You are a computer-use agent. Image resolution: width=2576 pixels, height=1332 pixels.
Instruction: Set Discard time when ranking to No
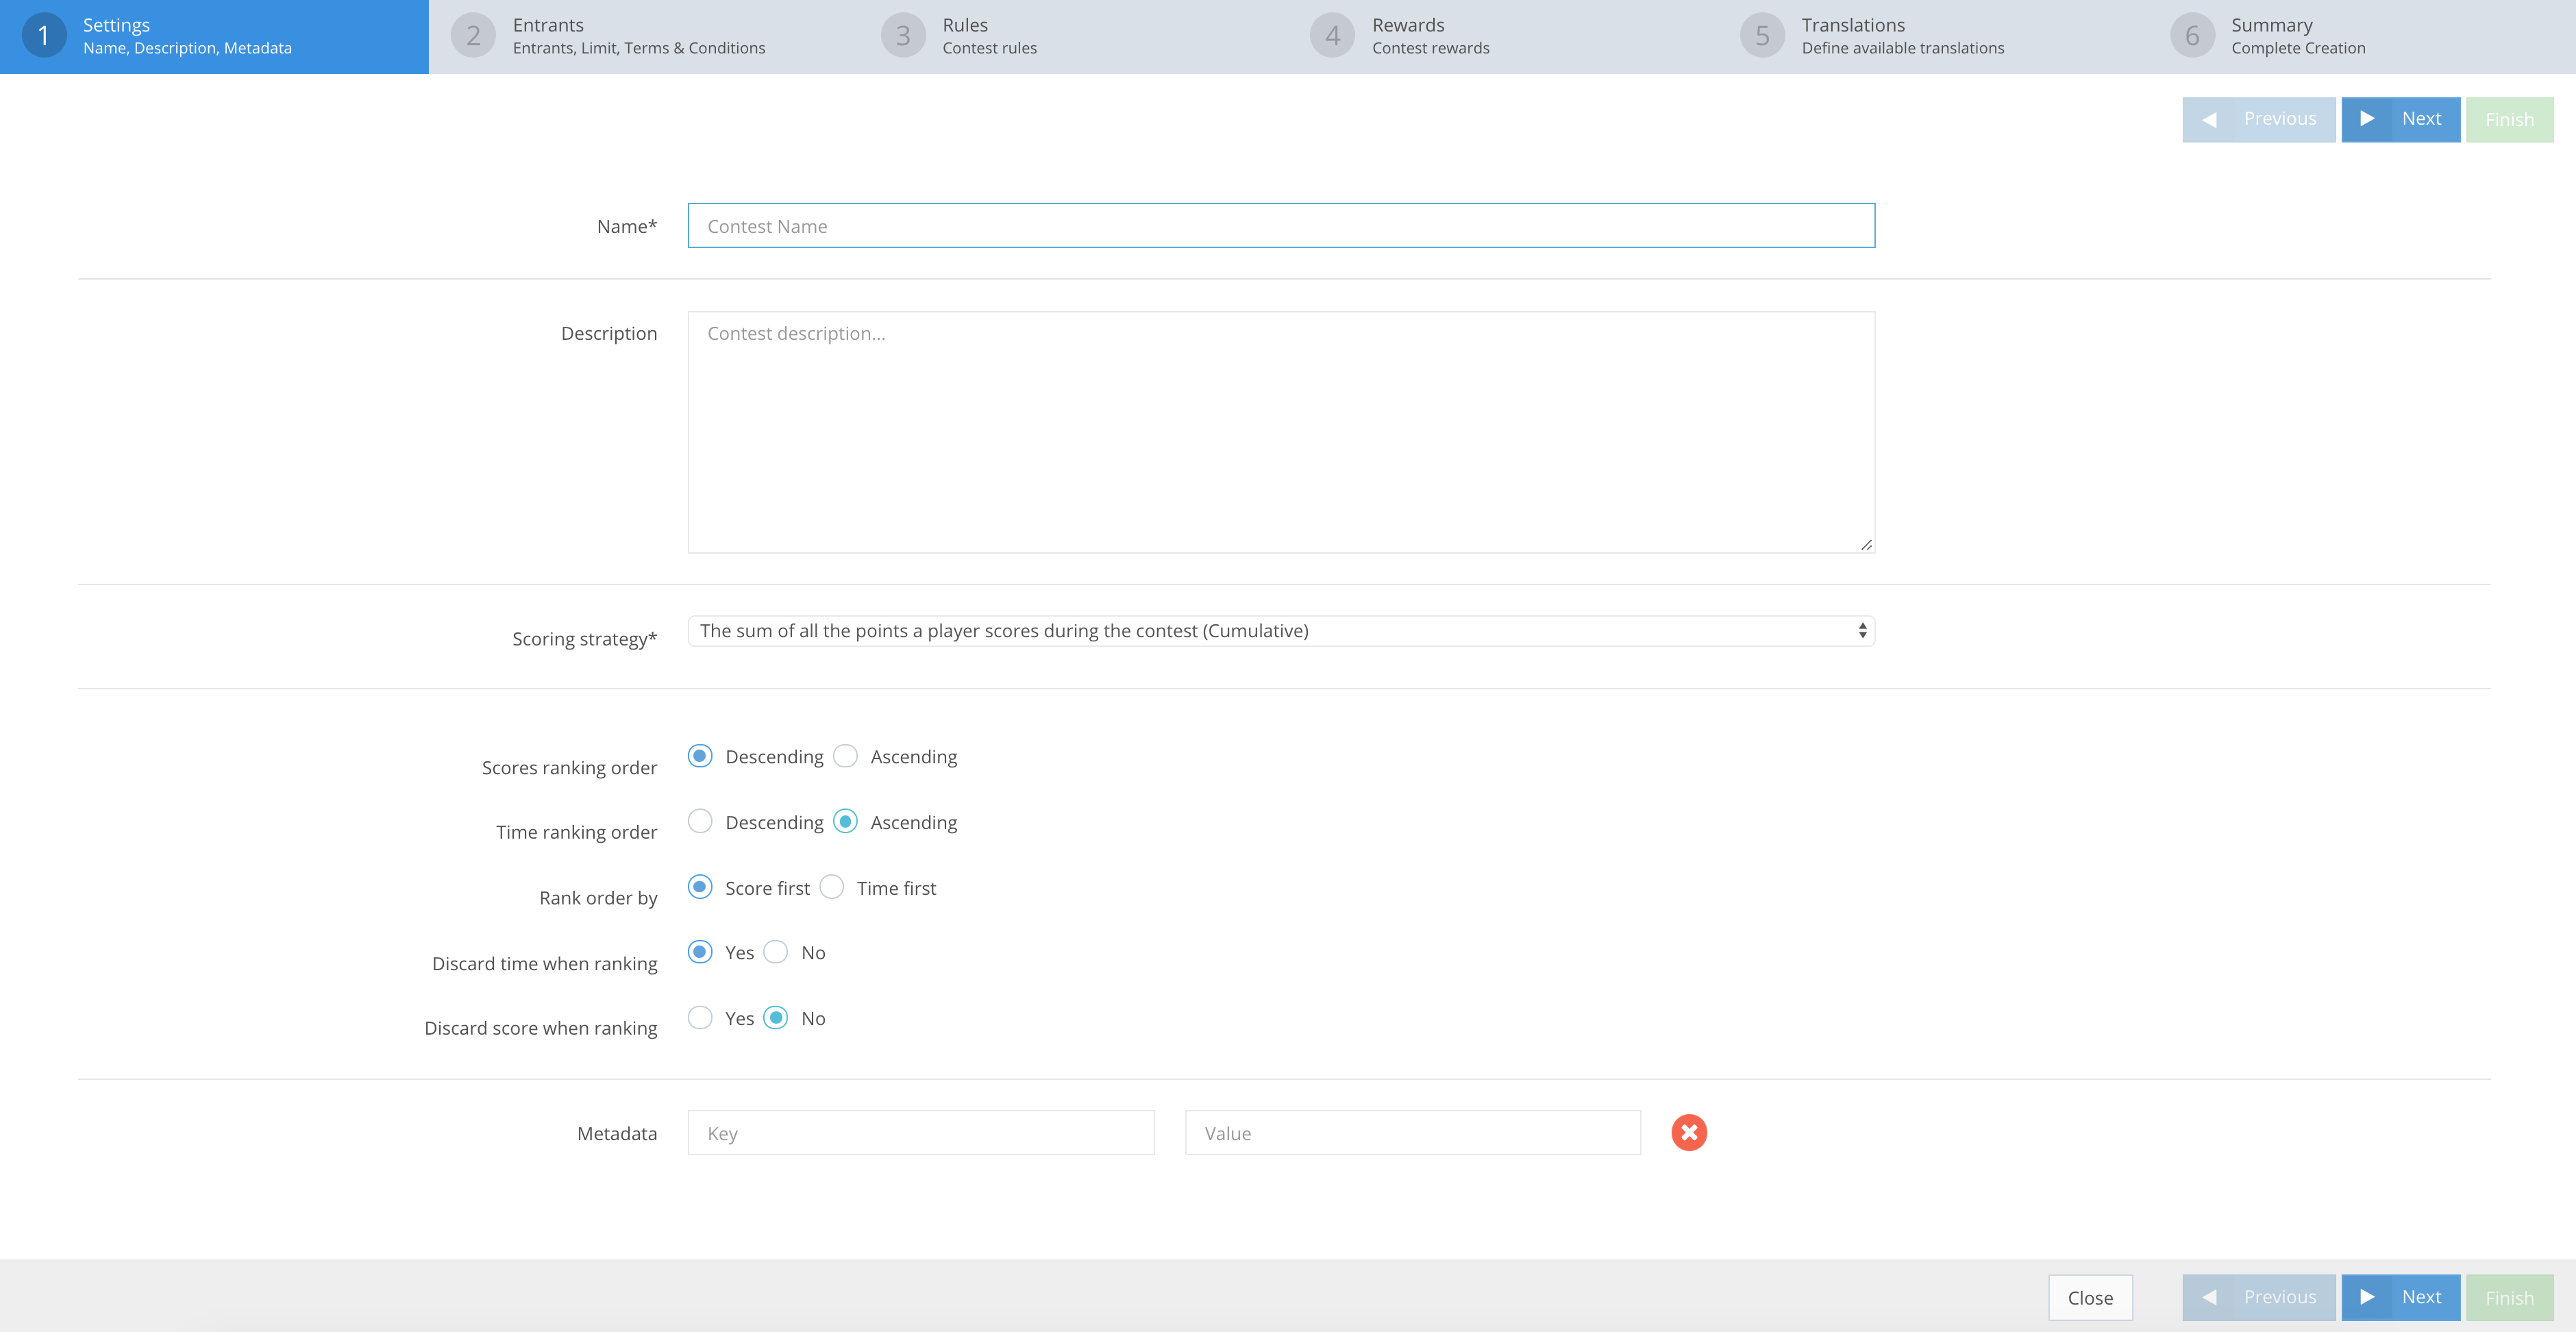click(776, 952)
